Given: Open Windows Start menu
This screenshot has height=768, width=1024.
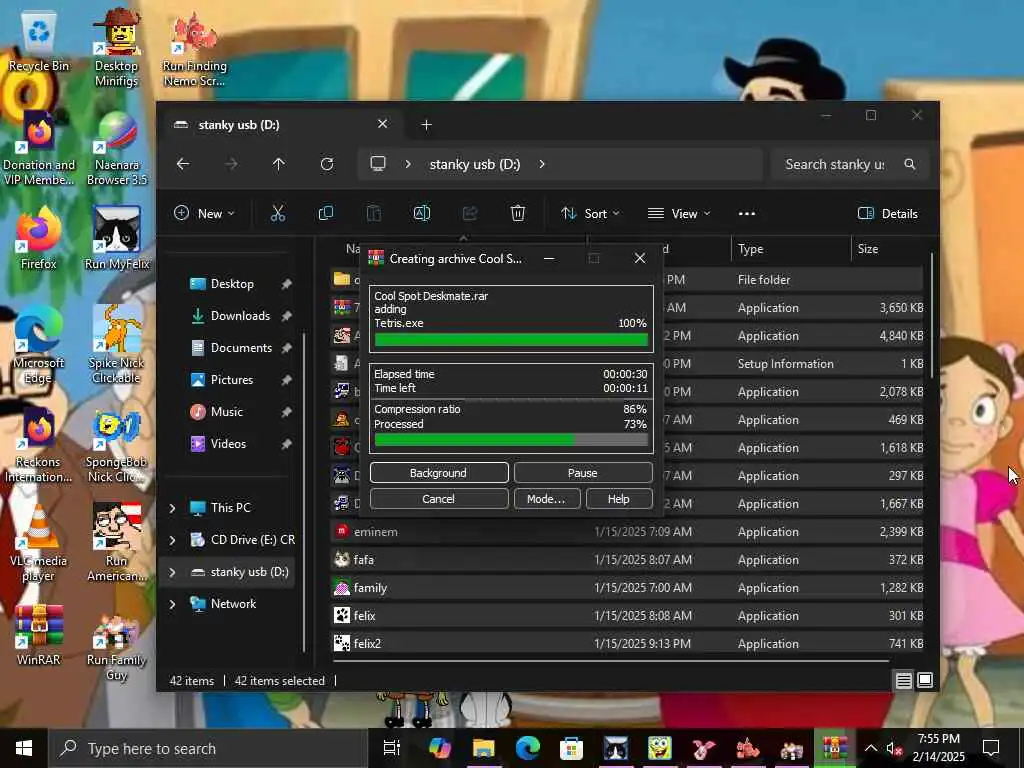Looking at the screenshot, I should coord(24,748).
